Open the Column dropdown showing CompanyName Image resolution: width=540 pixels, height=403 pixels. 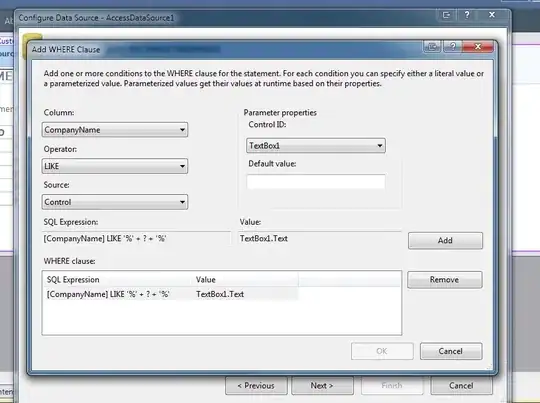115,130
